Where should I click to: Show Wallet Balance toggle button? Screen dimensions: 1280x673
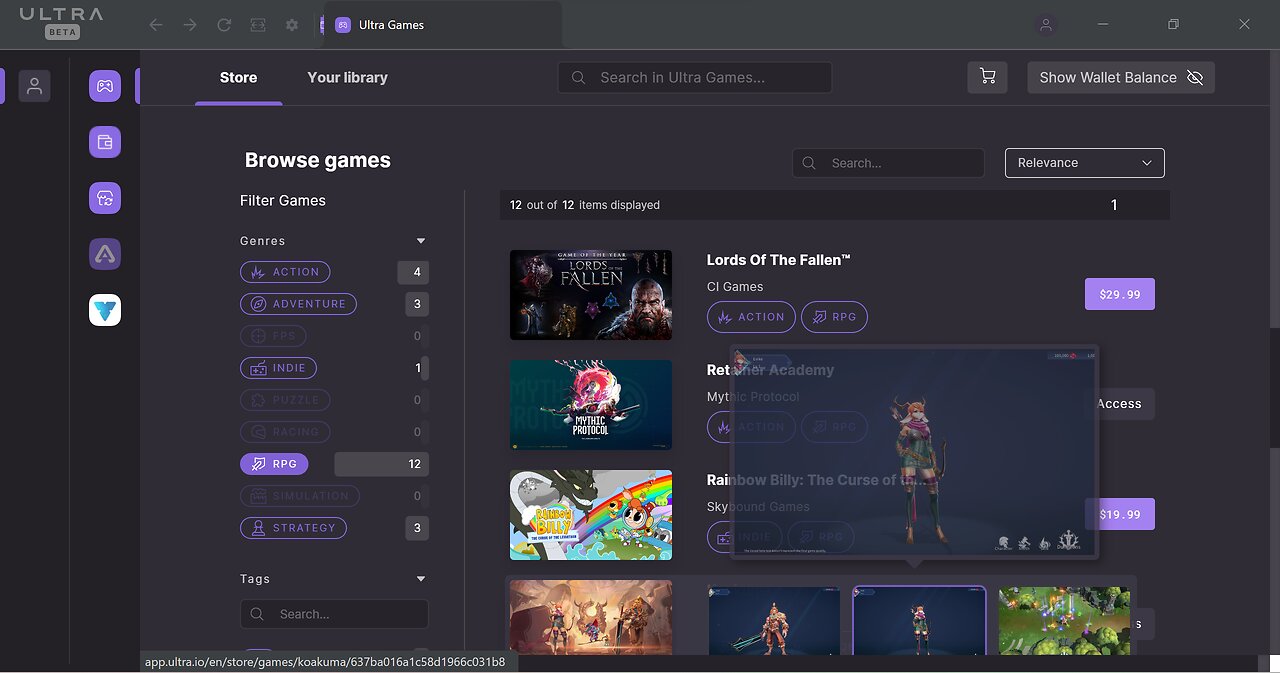click(1121, 77)
